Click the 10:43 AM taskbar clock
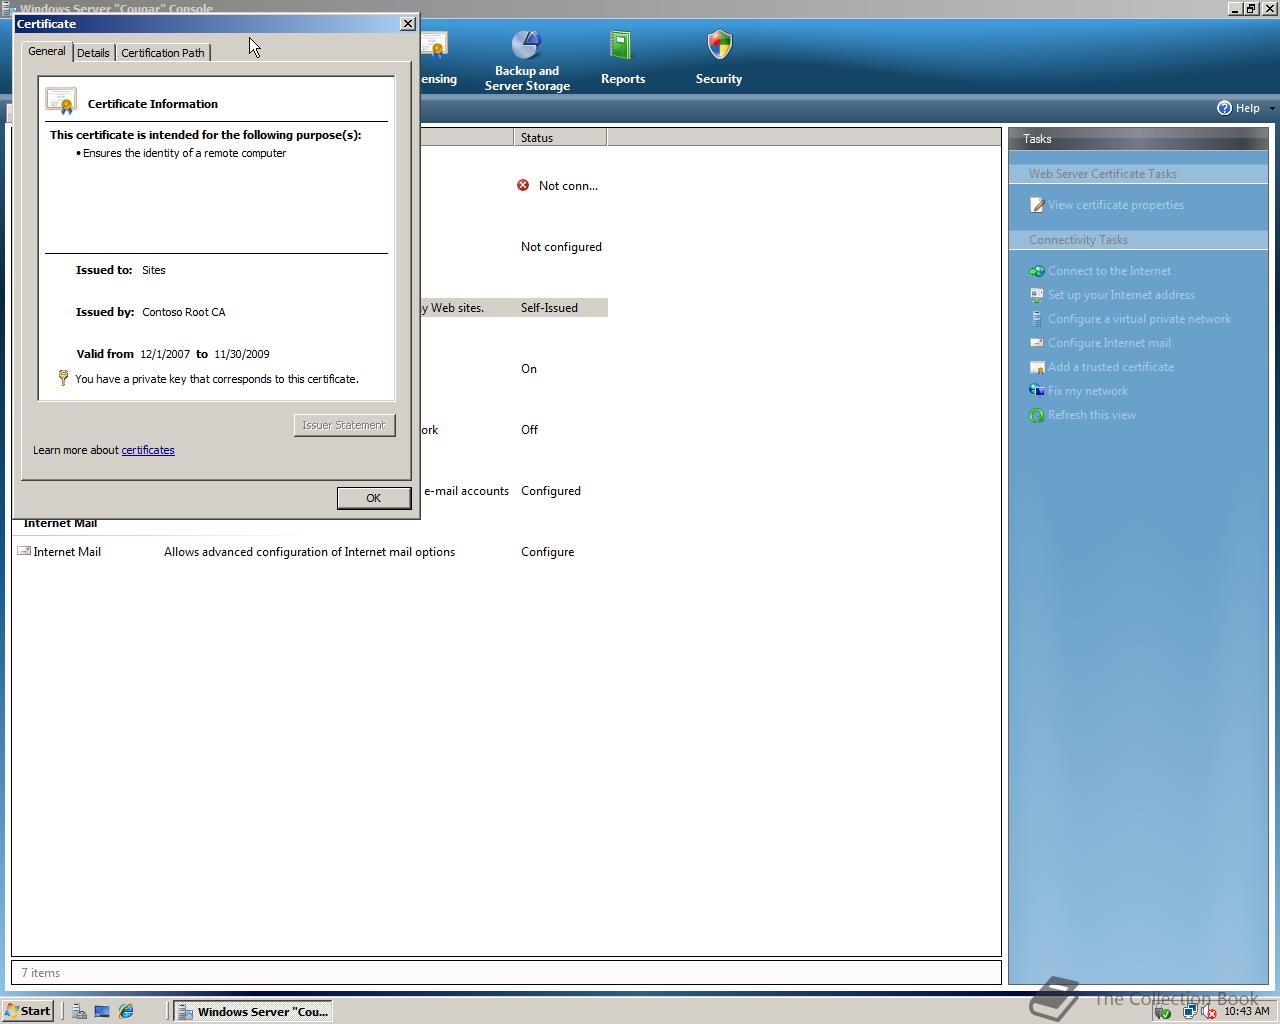This screenshot has width=1280, height=1024. pyautogui.click(x=1246, y=1011)
